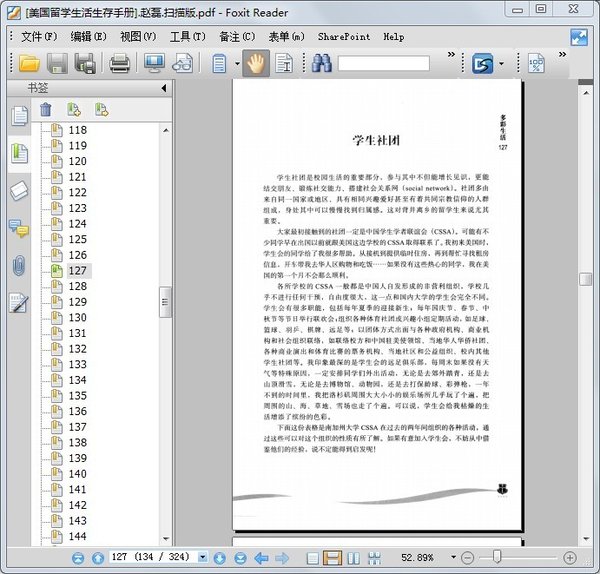
Task: Go to the previous page
Action: click(98, 558)
